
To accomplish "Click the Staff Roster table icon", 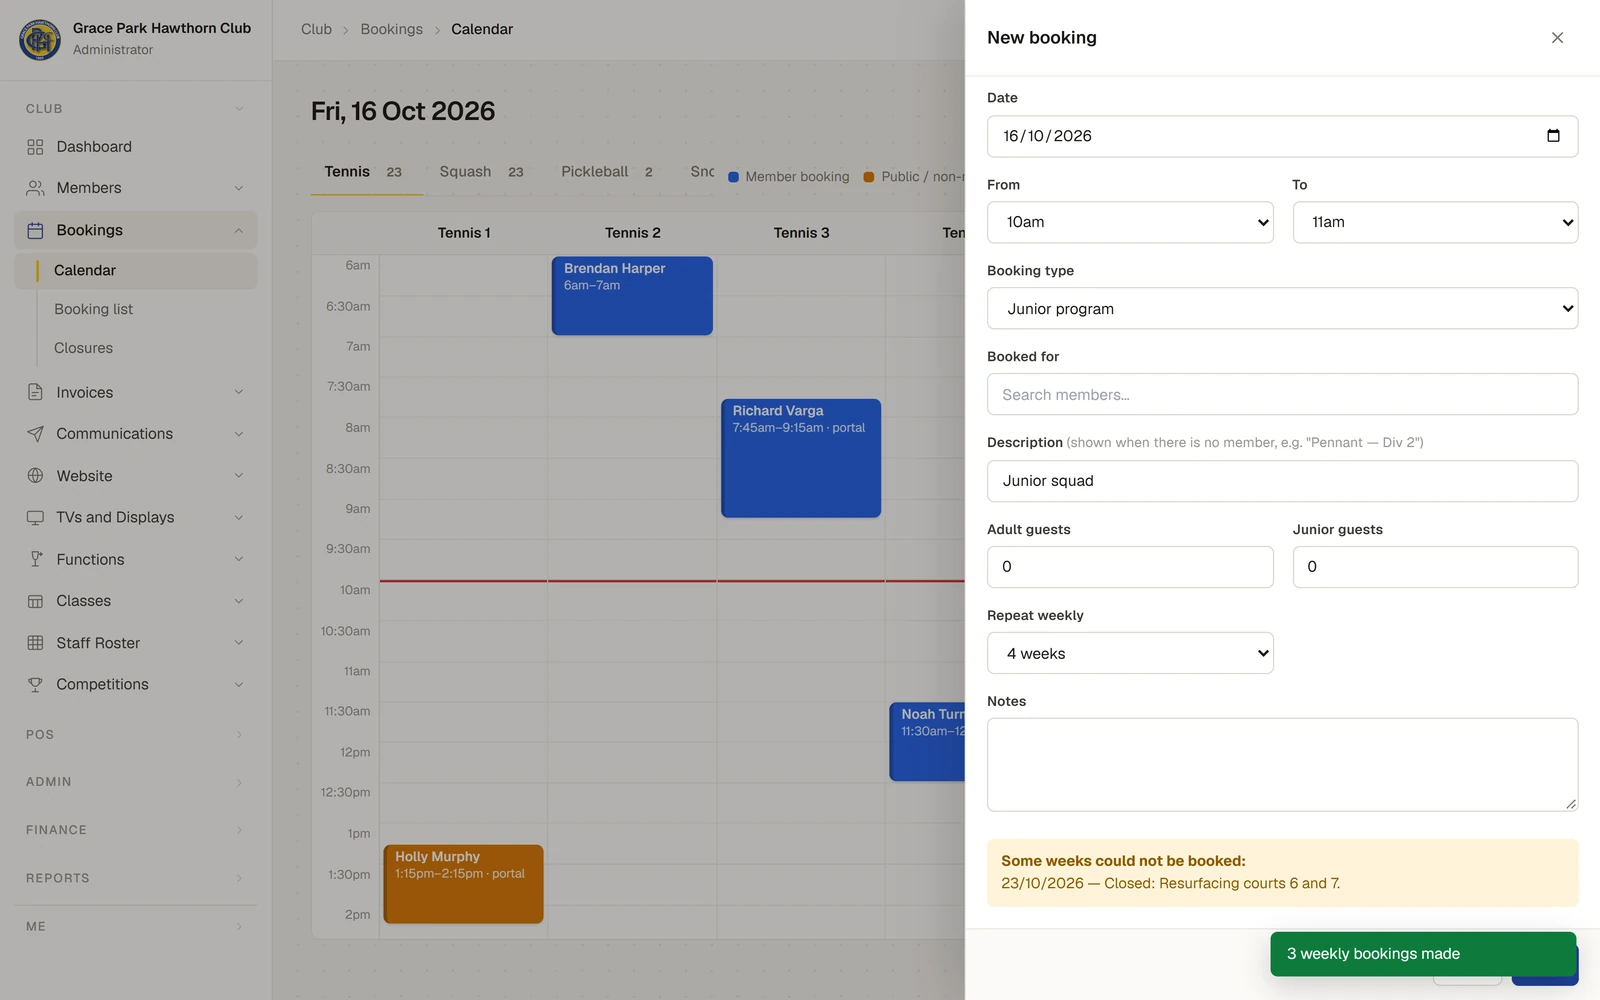I will click(x=35, y=643).
